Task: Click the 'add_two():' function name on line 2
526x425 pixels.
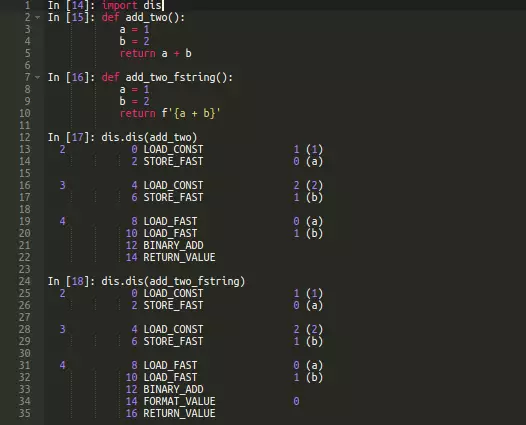Action: 155,17
